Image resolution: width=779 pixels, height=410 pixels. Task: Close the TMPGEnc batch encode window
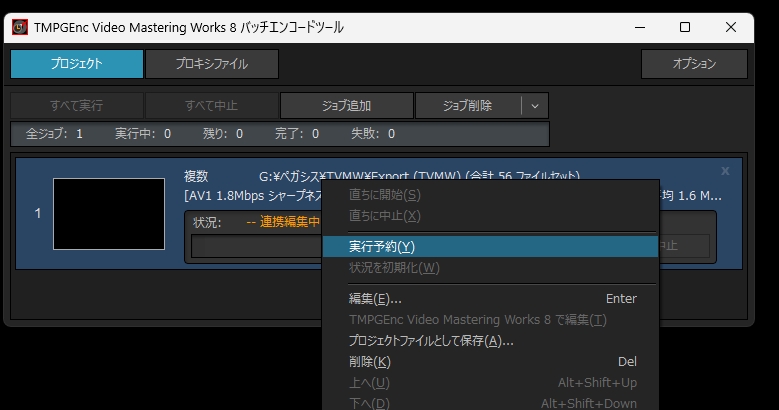pyautogui.click(x=732, y=27)
